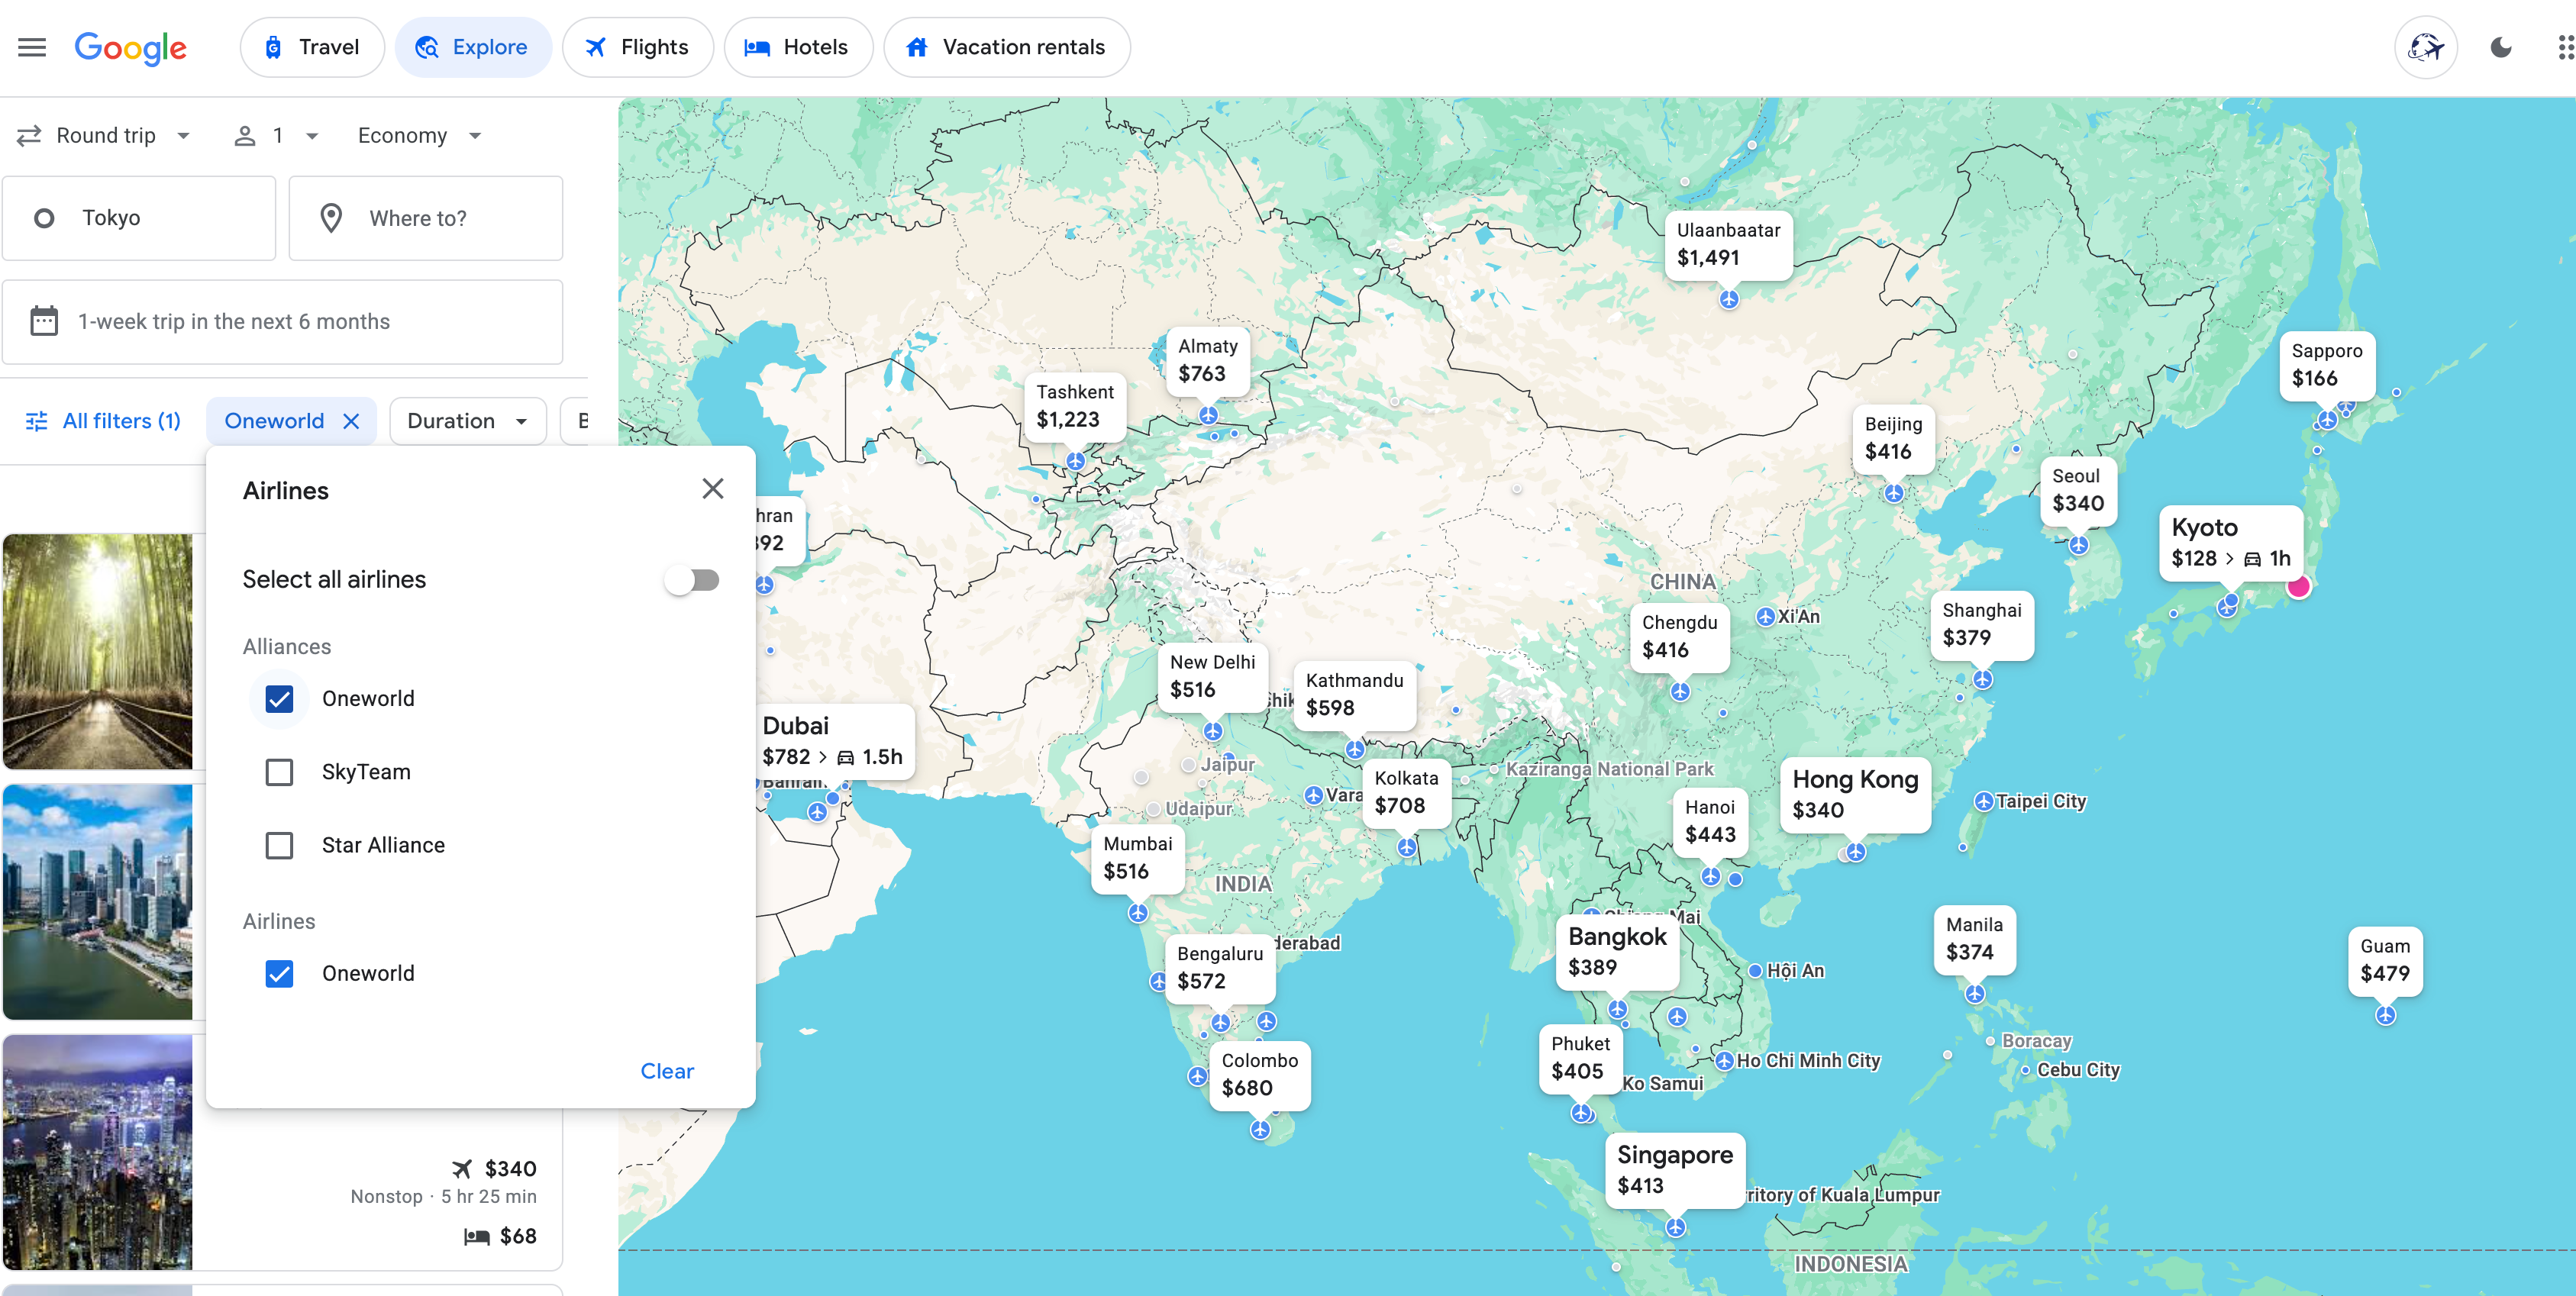Click the Tokyo origin pink marker
The image size is (2576, 1296).
2299,587
